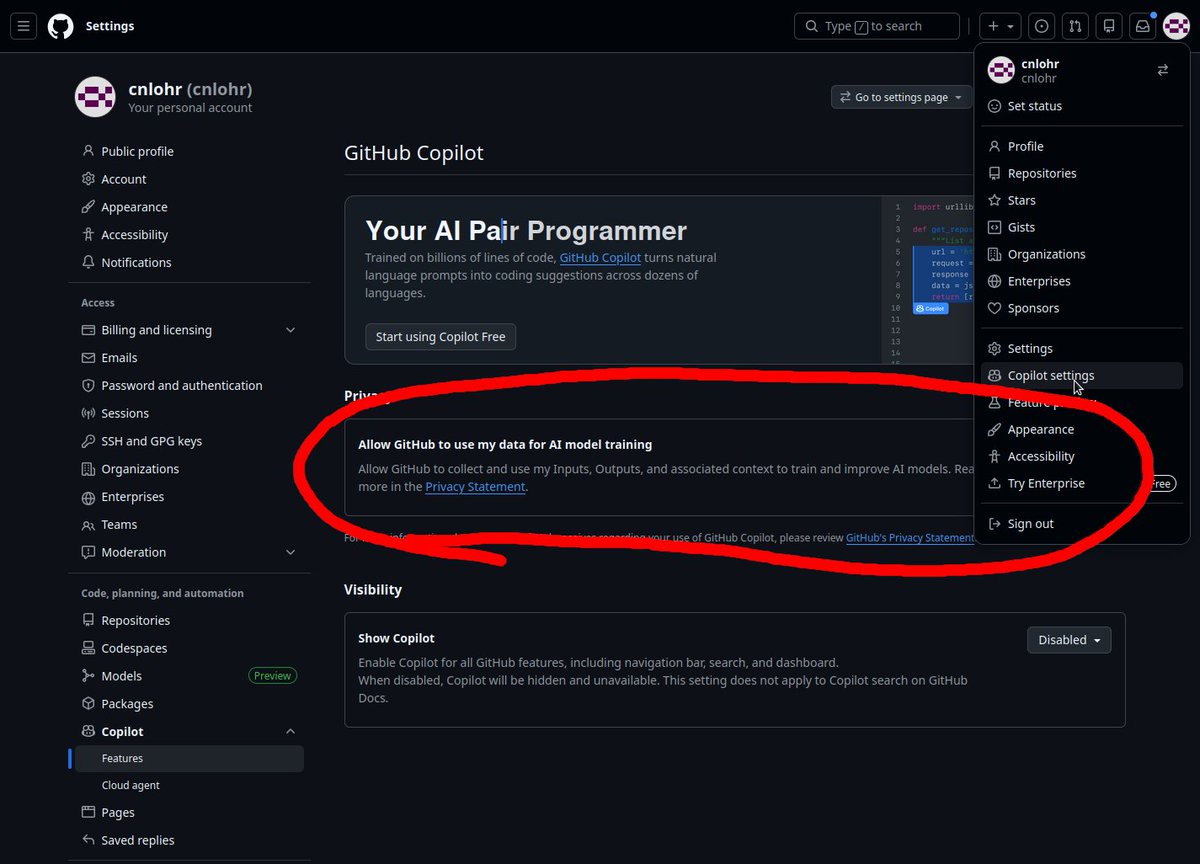Open Sponsors from user menu
The image size is (1200, 864).
click(x=1082, y=308)
